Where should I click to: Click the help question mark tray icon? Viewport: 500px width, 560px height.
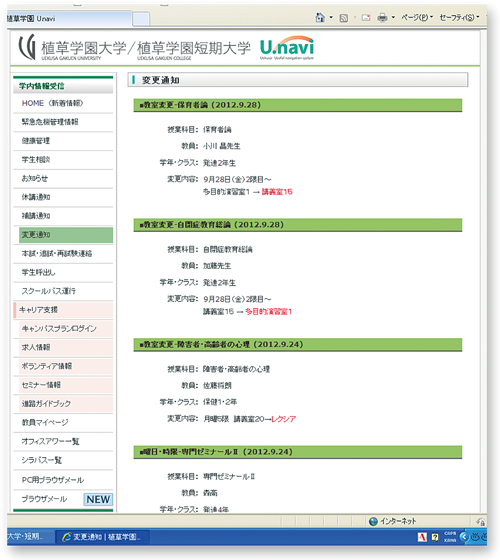435,537
